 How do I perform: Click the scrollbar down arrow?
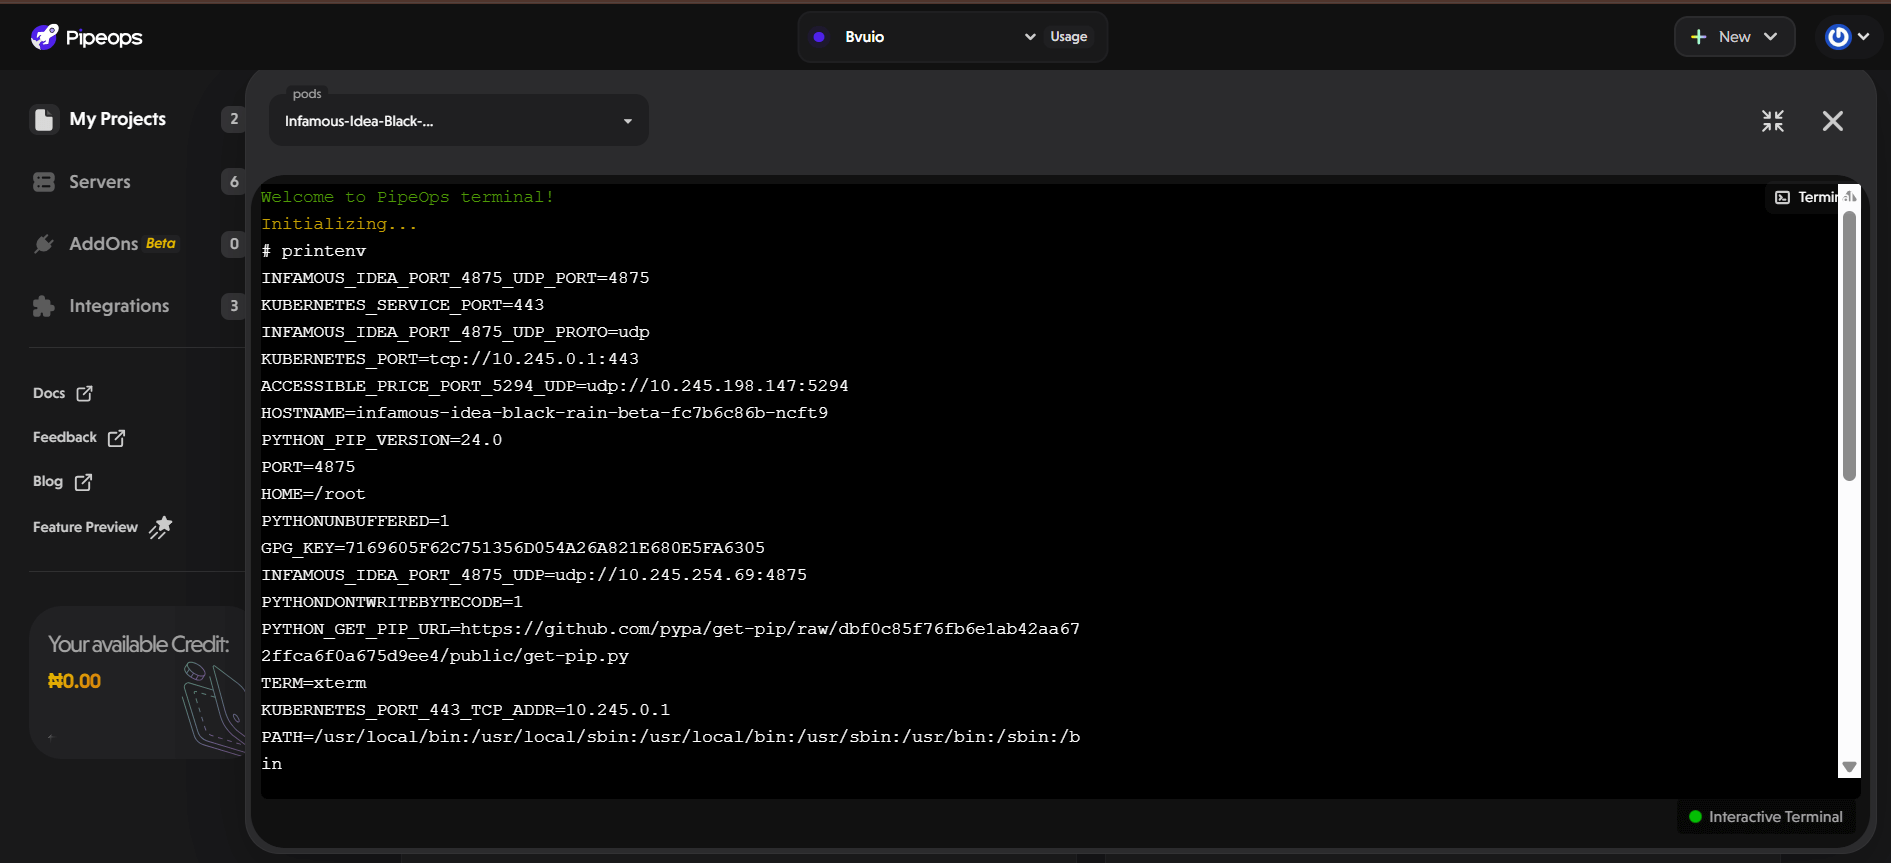click(x=1849, y=767)
